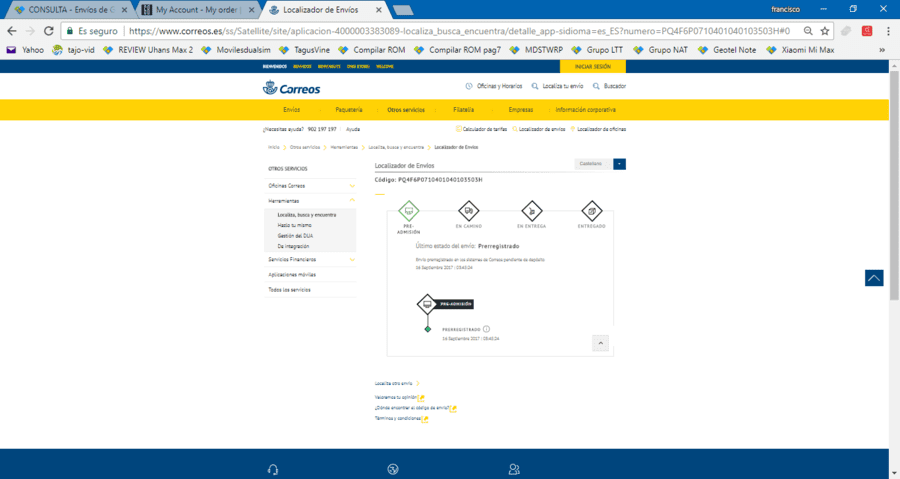
Task: Click the green Prerregistrado timeline dot
Action: (428, 329)
